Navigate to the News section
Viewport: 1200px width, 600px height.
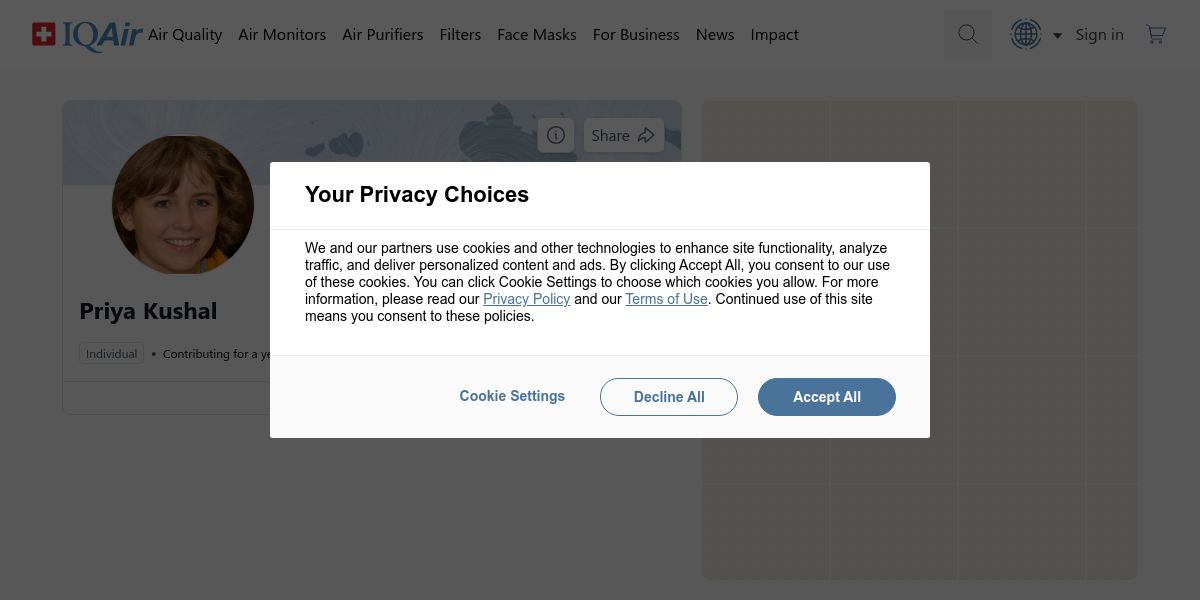click(x=715, y=34)
